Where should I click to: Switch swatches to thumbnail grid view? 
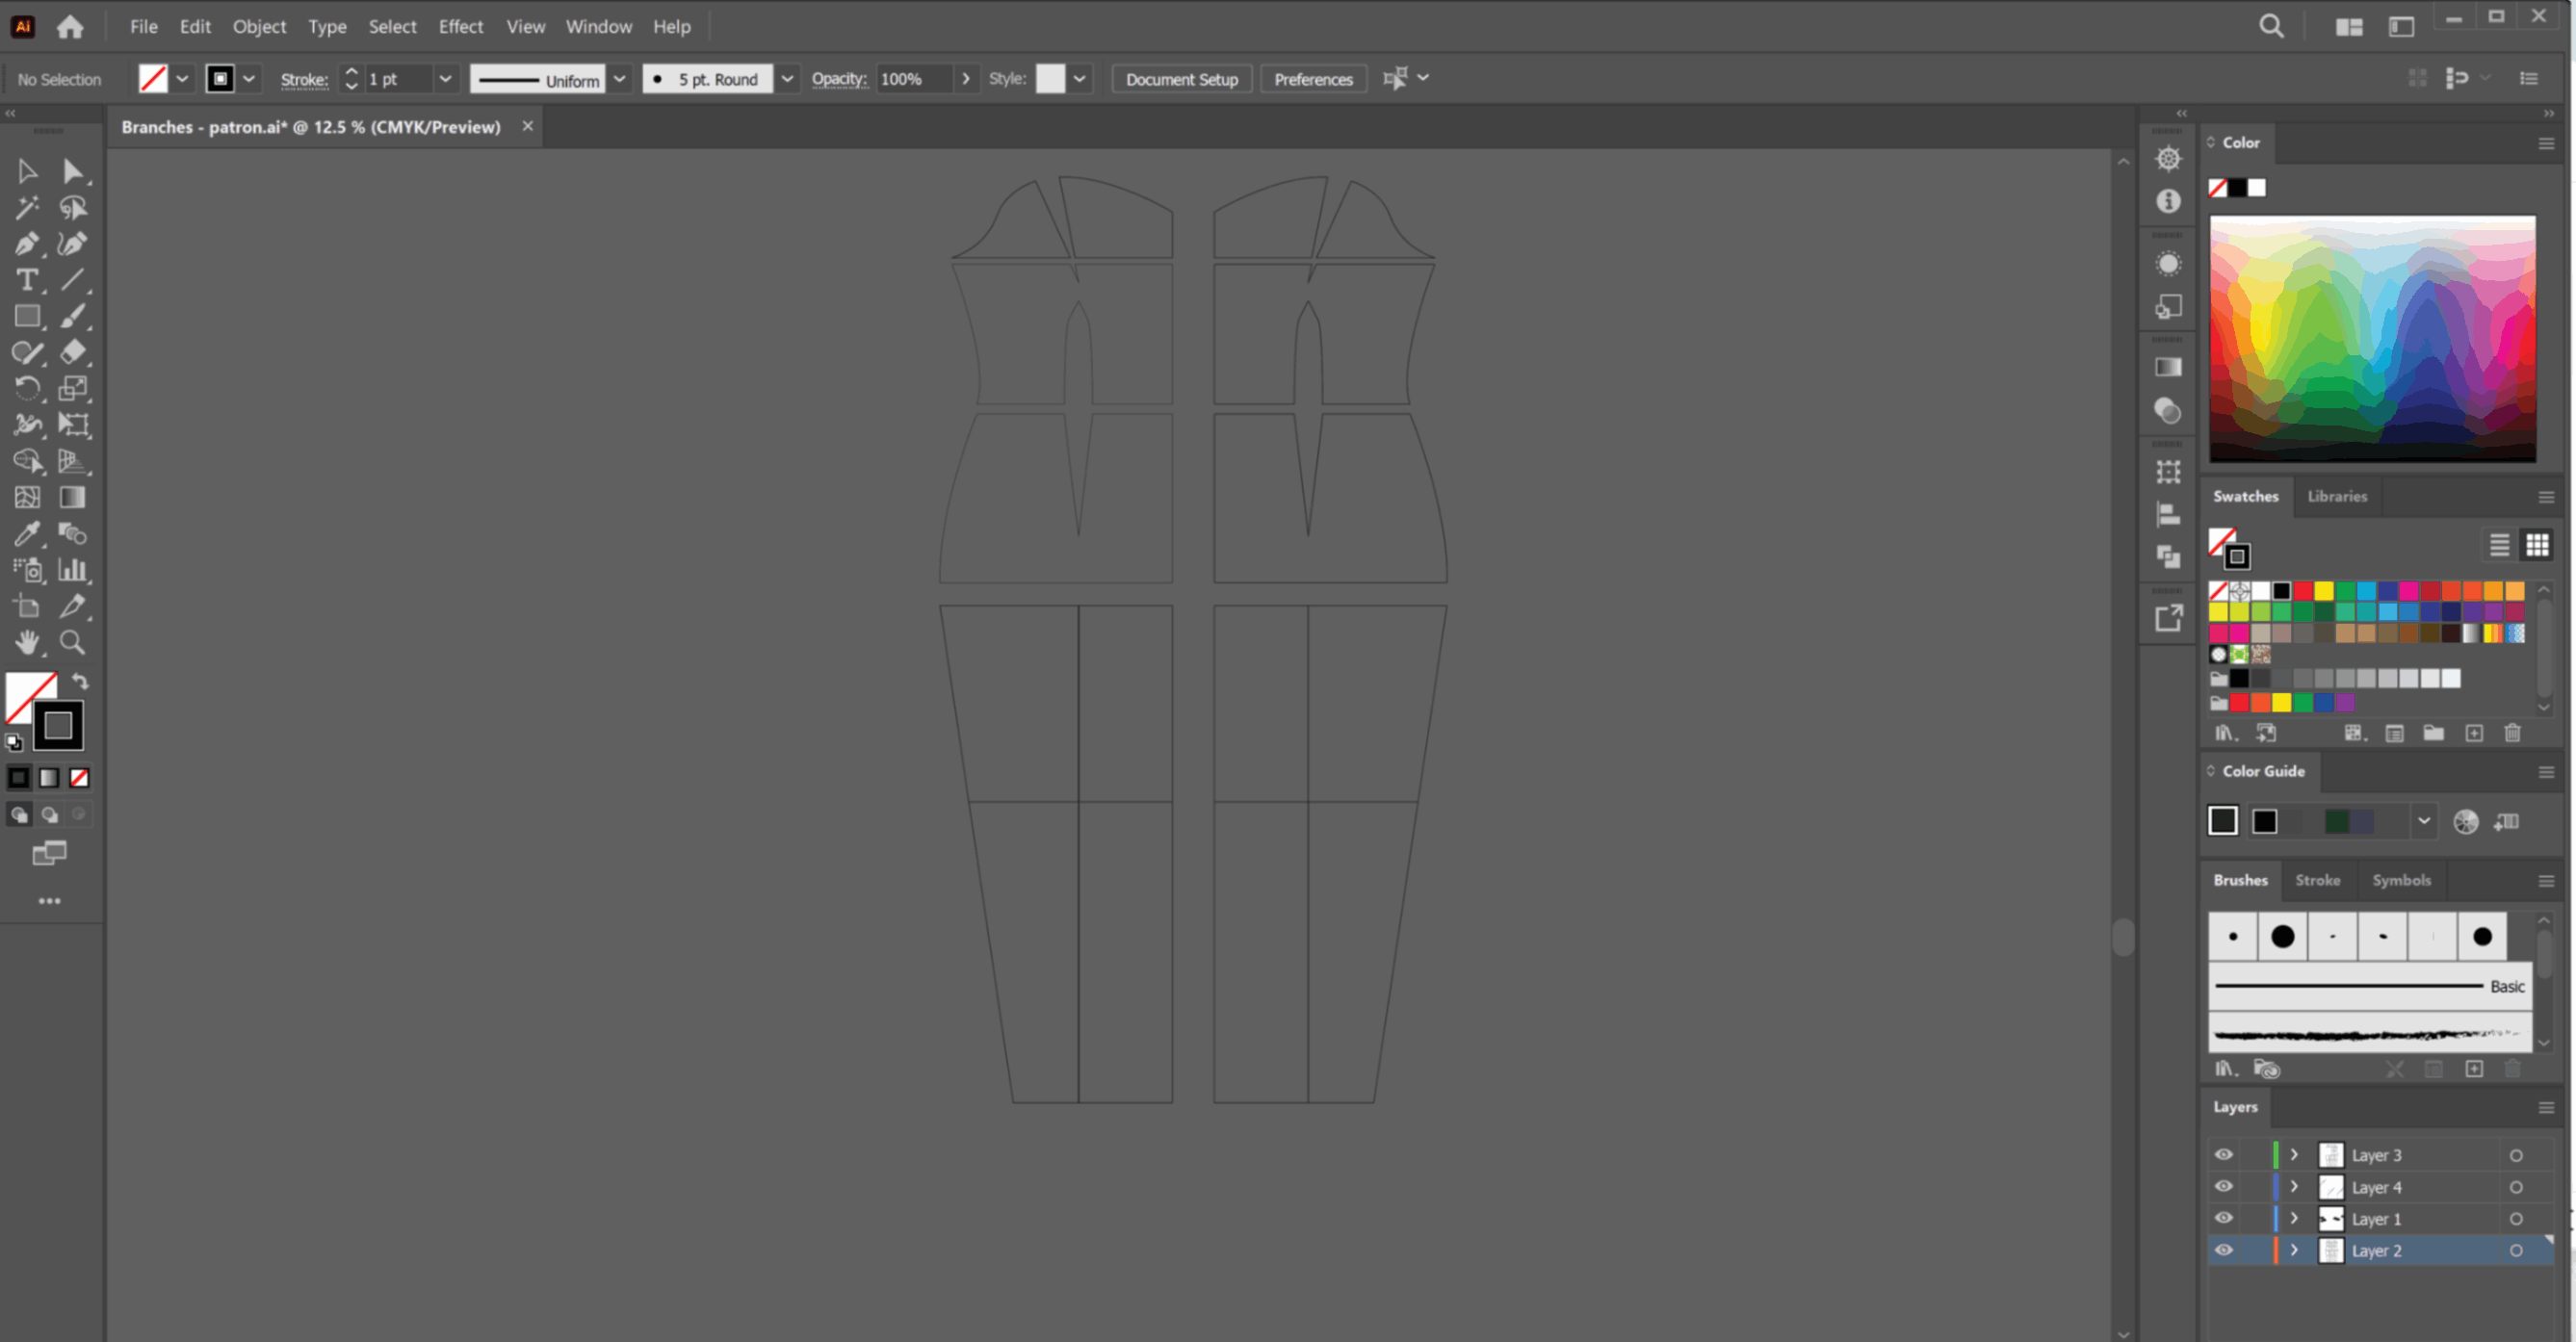[x=2537, y=545]
